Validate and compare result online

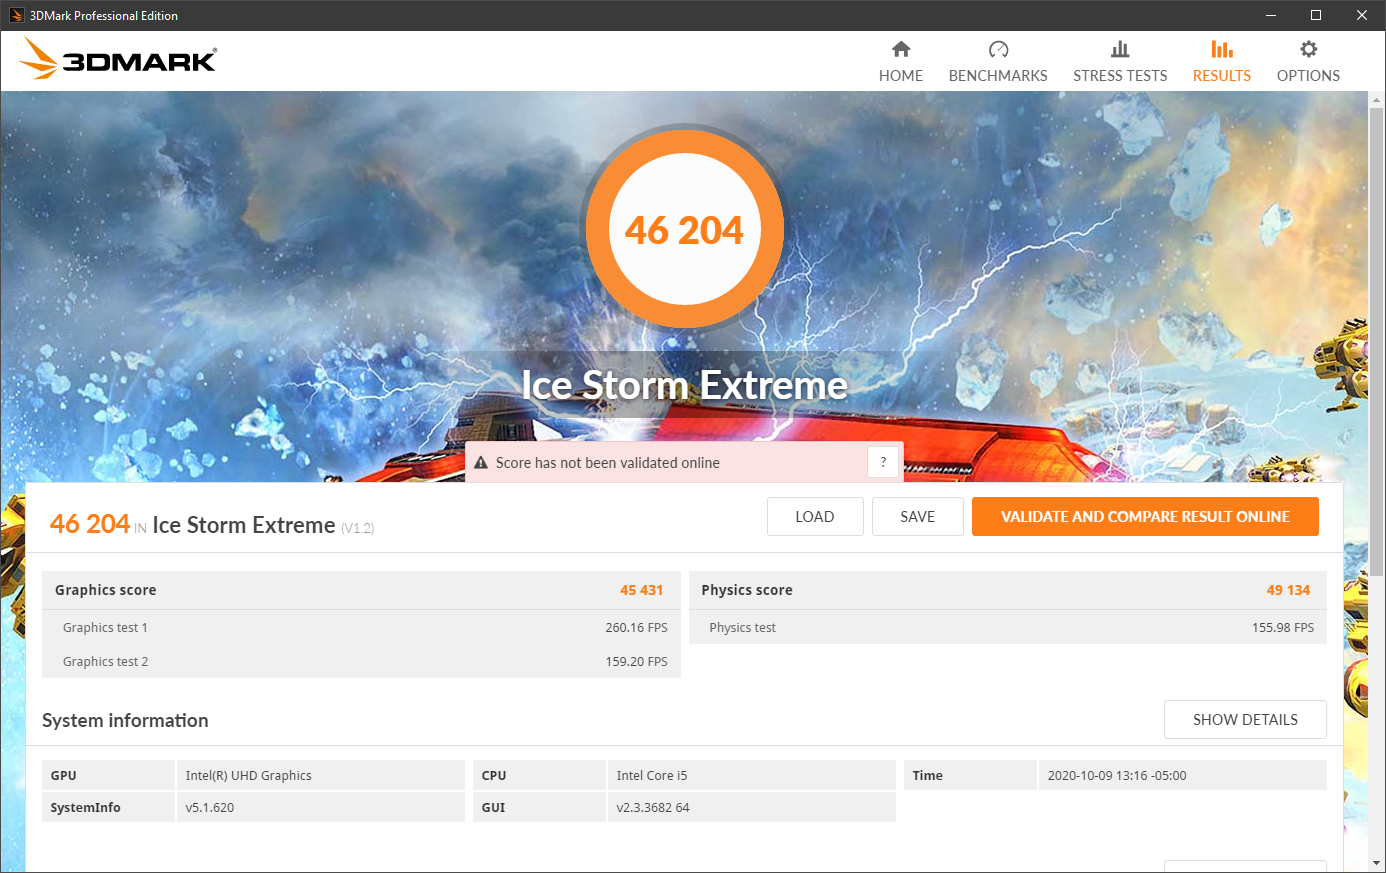(x=1145, y=517)
